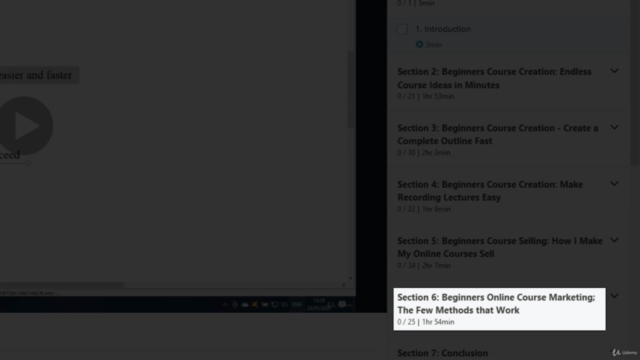
Task: Click the course sidebar vertical scrollbar
Action: 635,82
